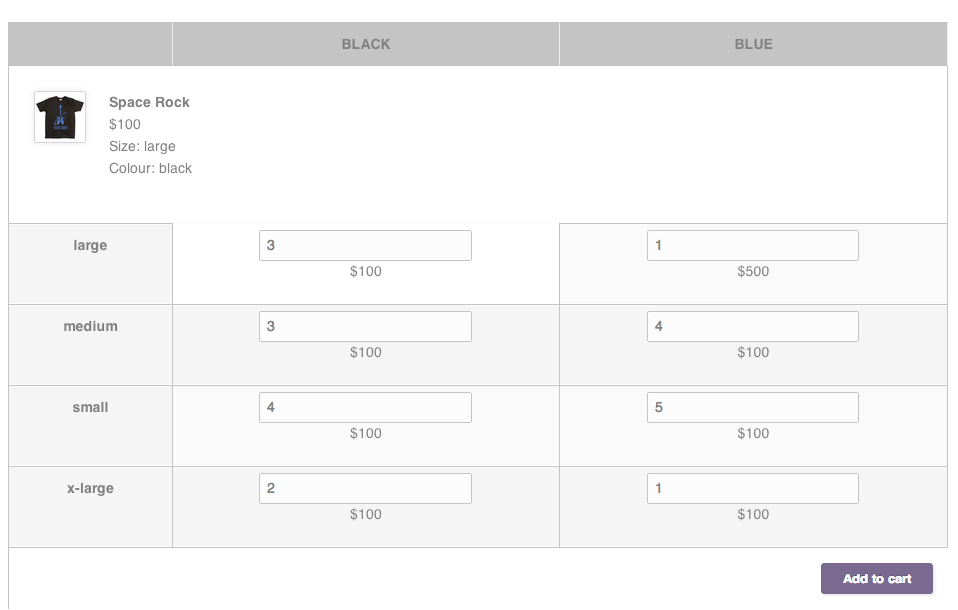The width and height of the screenshot is (958, 610).
Task: Select the medium blue quantity input
Action: (x=753, y=326)
